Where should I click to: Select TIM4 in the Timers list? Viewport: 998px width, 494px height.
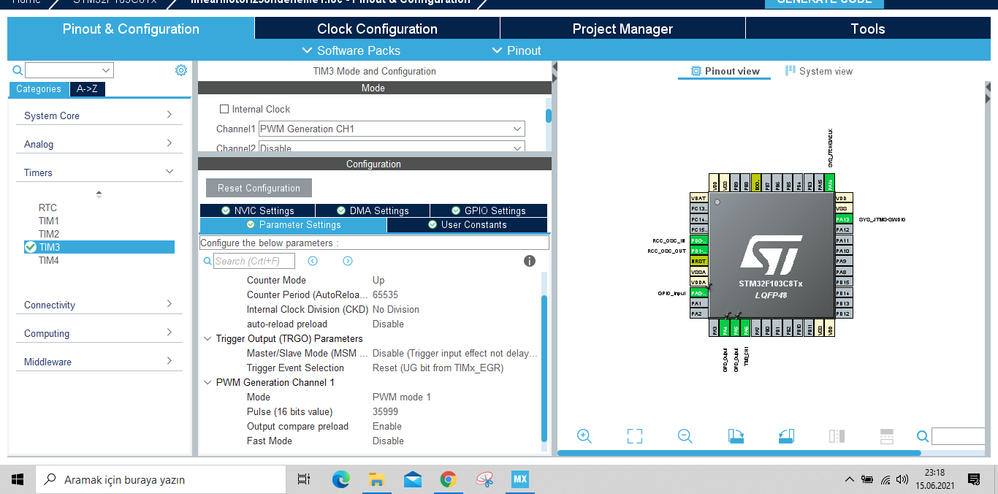tap(49, 260)
